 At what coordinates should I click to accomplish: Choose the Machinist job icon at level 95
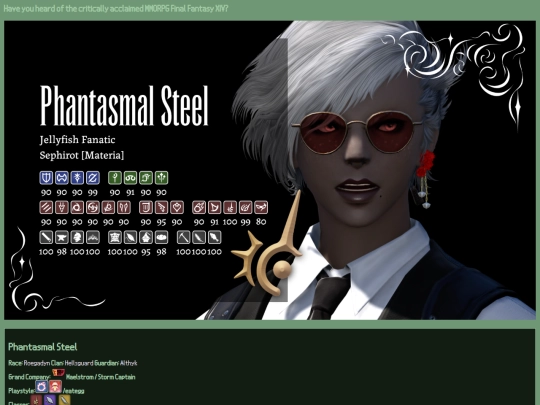click(161, 208)
